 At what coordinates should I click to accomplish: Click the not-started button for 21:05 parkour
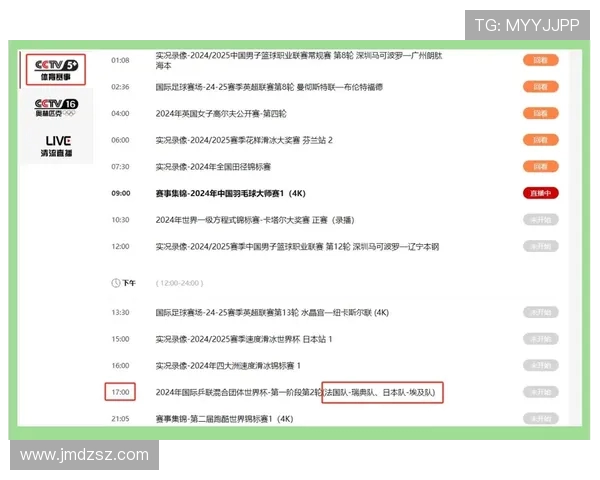pyautogui.click(x=541, y=419)
